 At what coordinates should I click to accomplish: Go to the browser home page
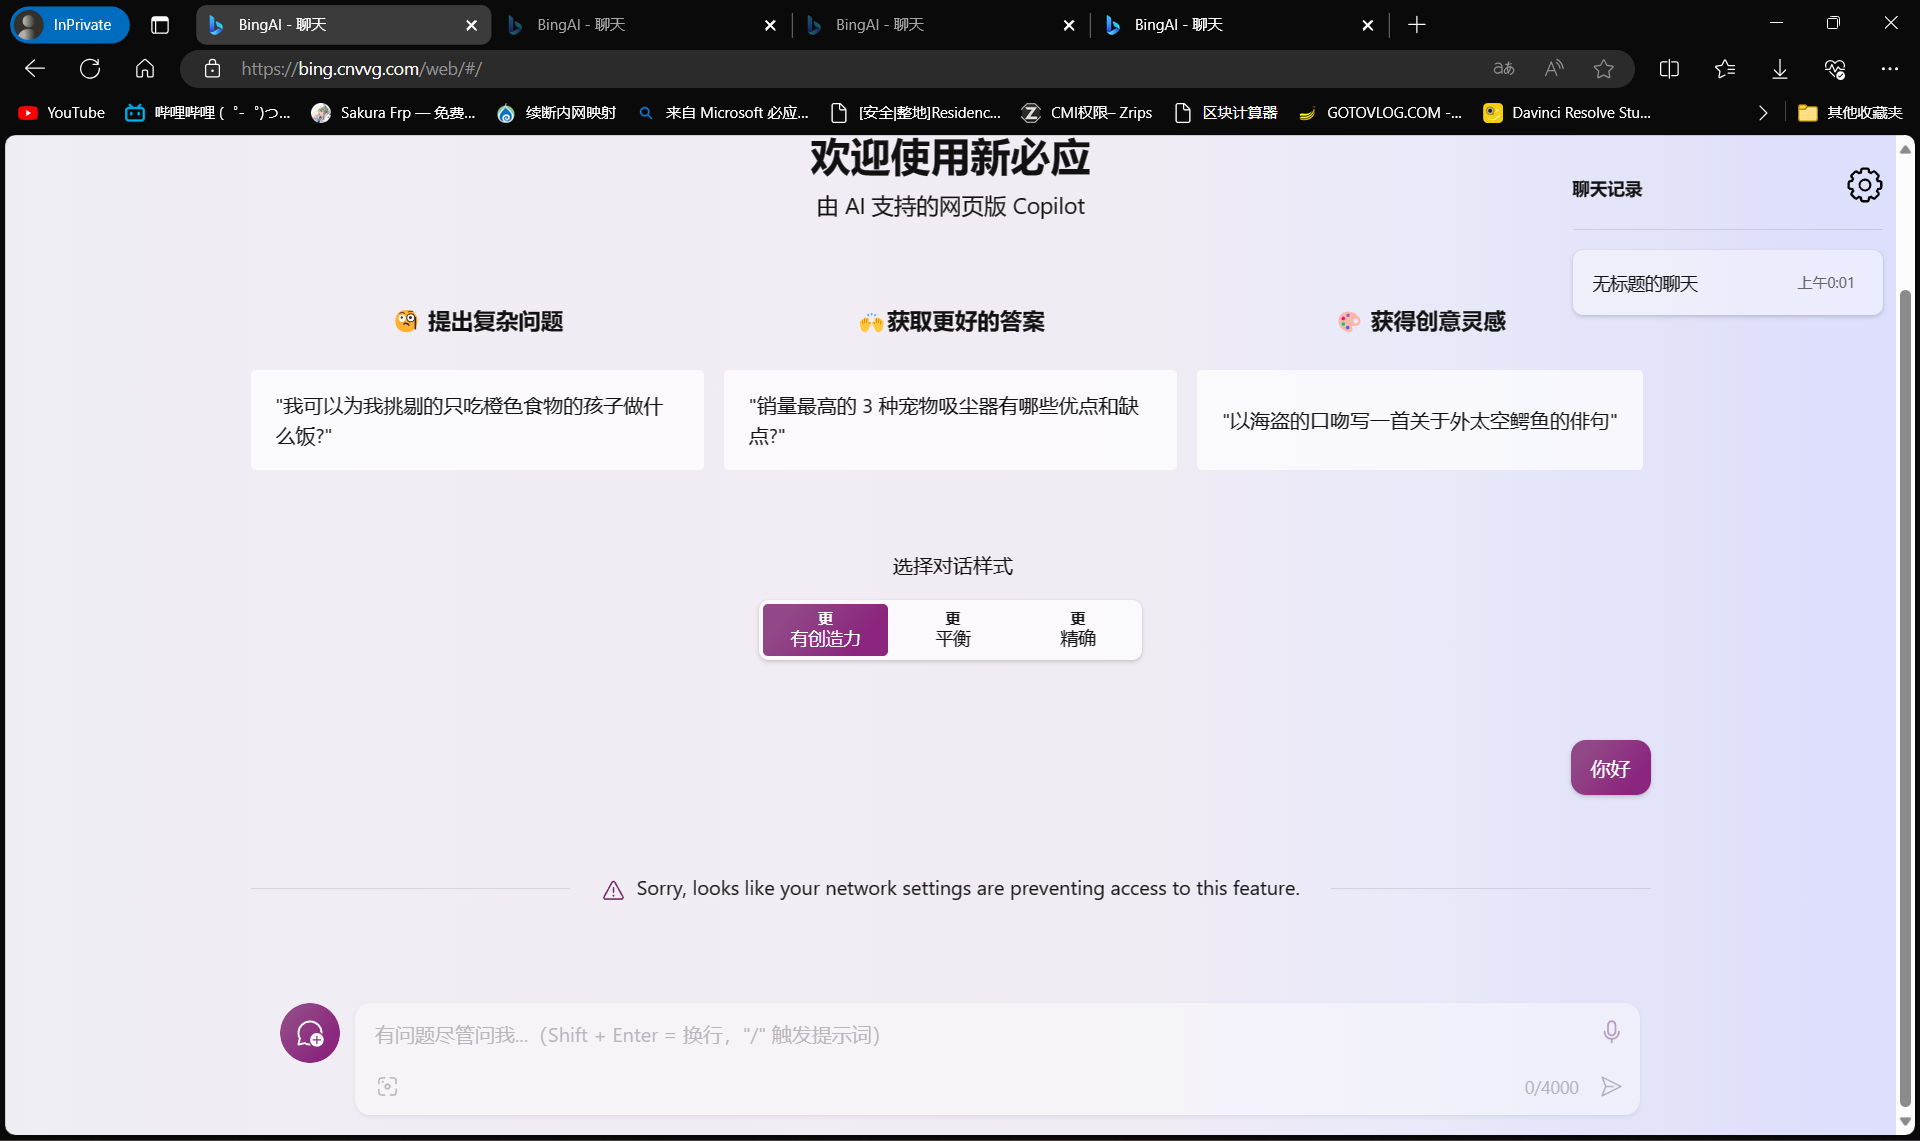coord(145,69)
